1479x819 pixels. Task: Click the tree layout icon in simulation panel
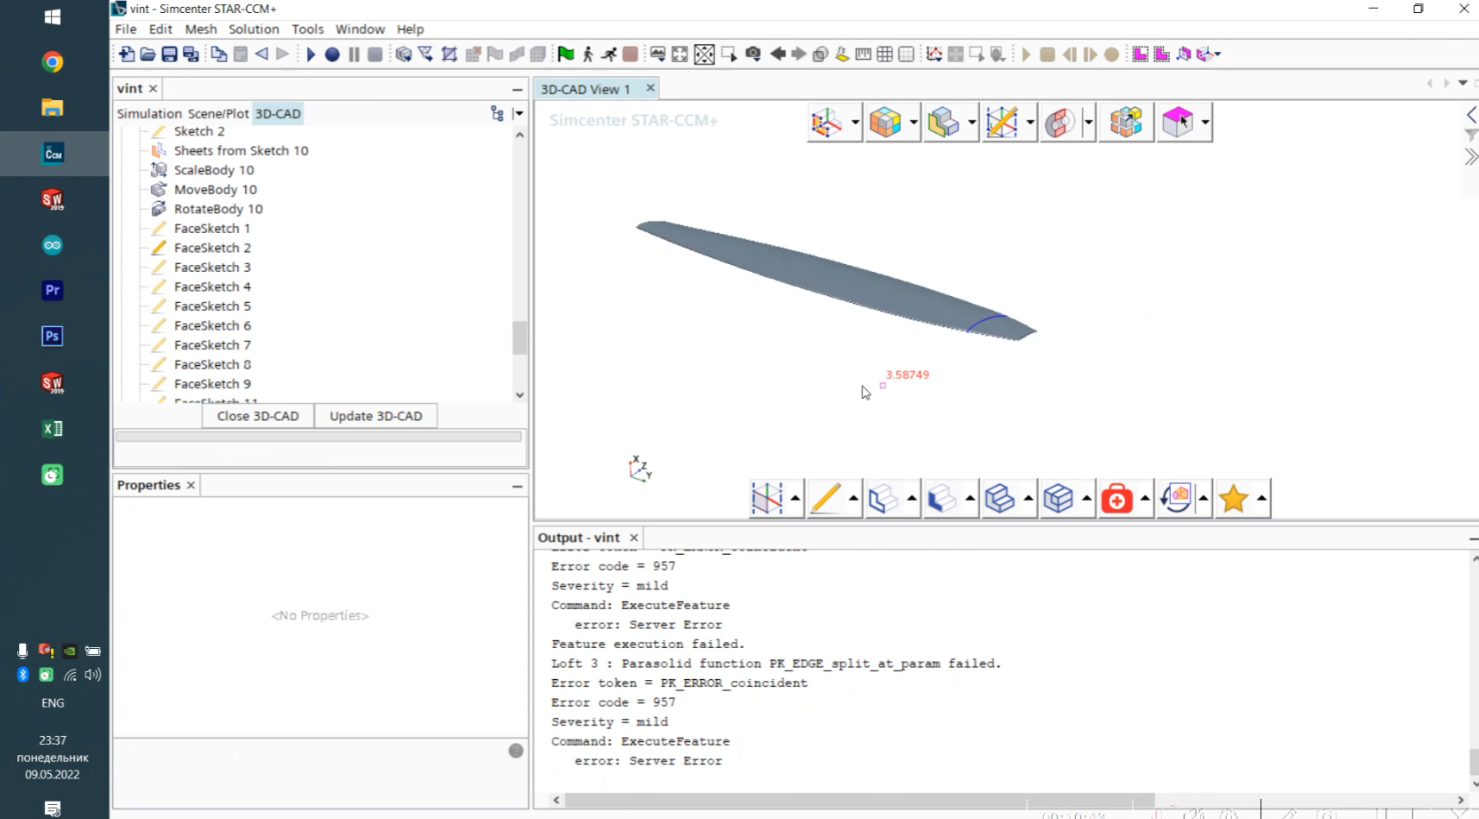coord(497,113)
